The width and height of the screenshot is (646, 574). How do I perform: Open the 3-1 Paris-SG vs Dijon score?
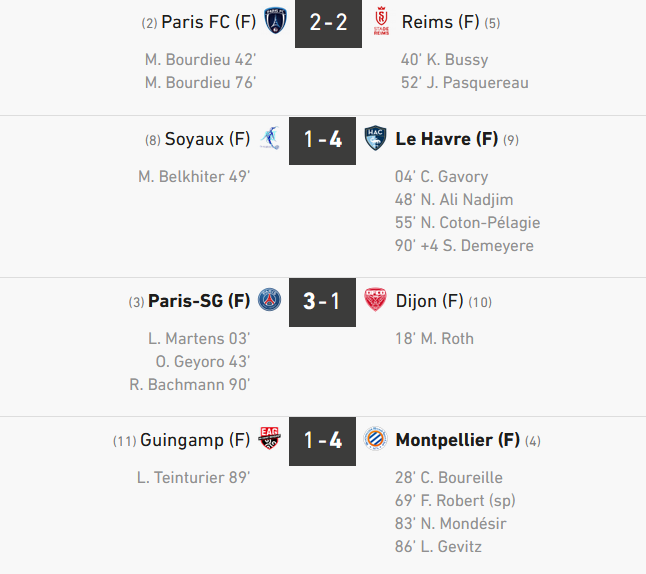(x=323, y=301)
